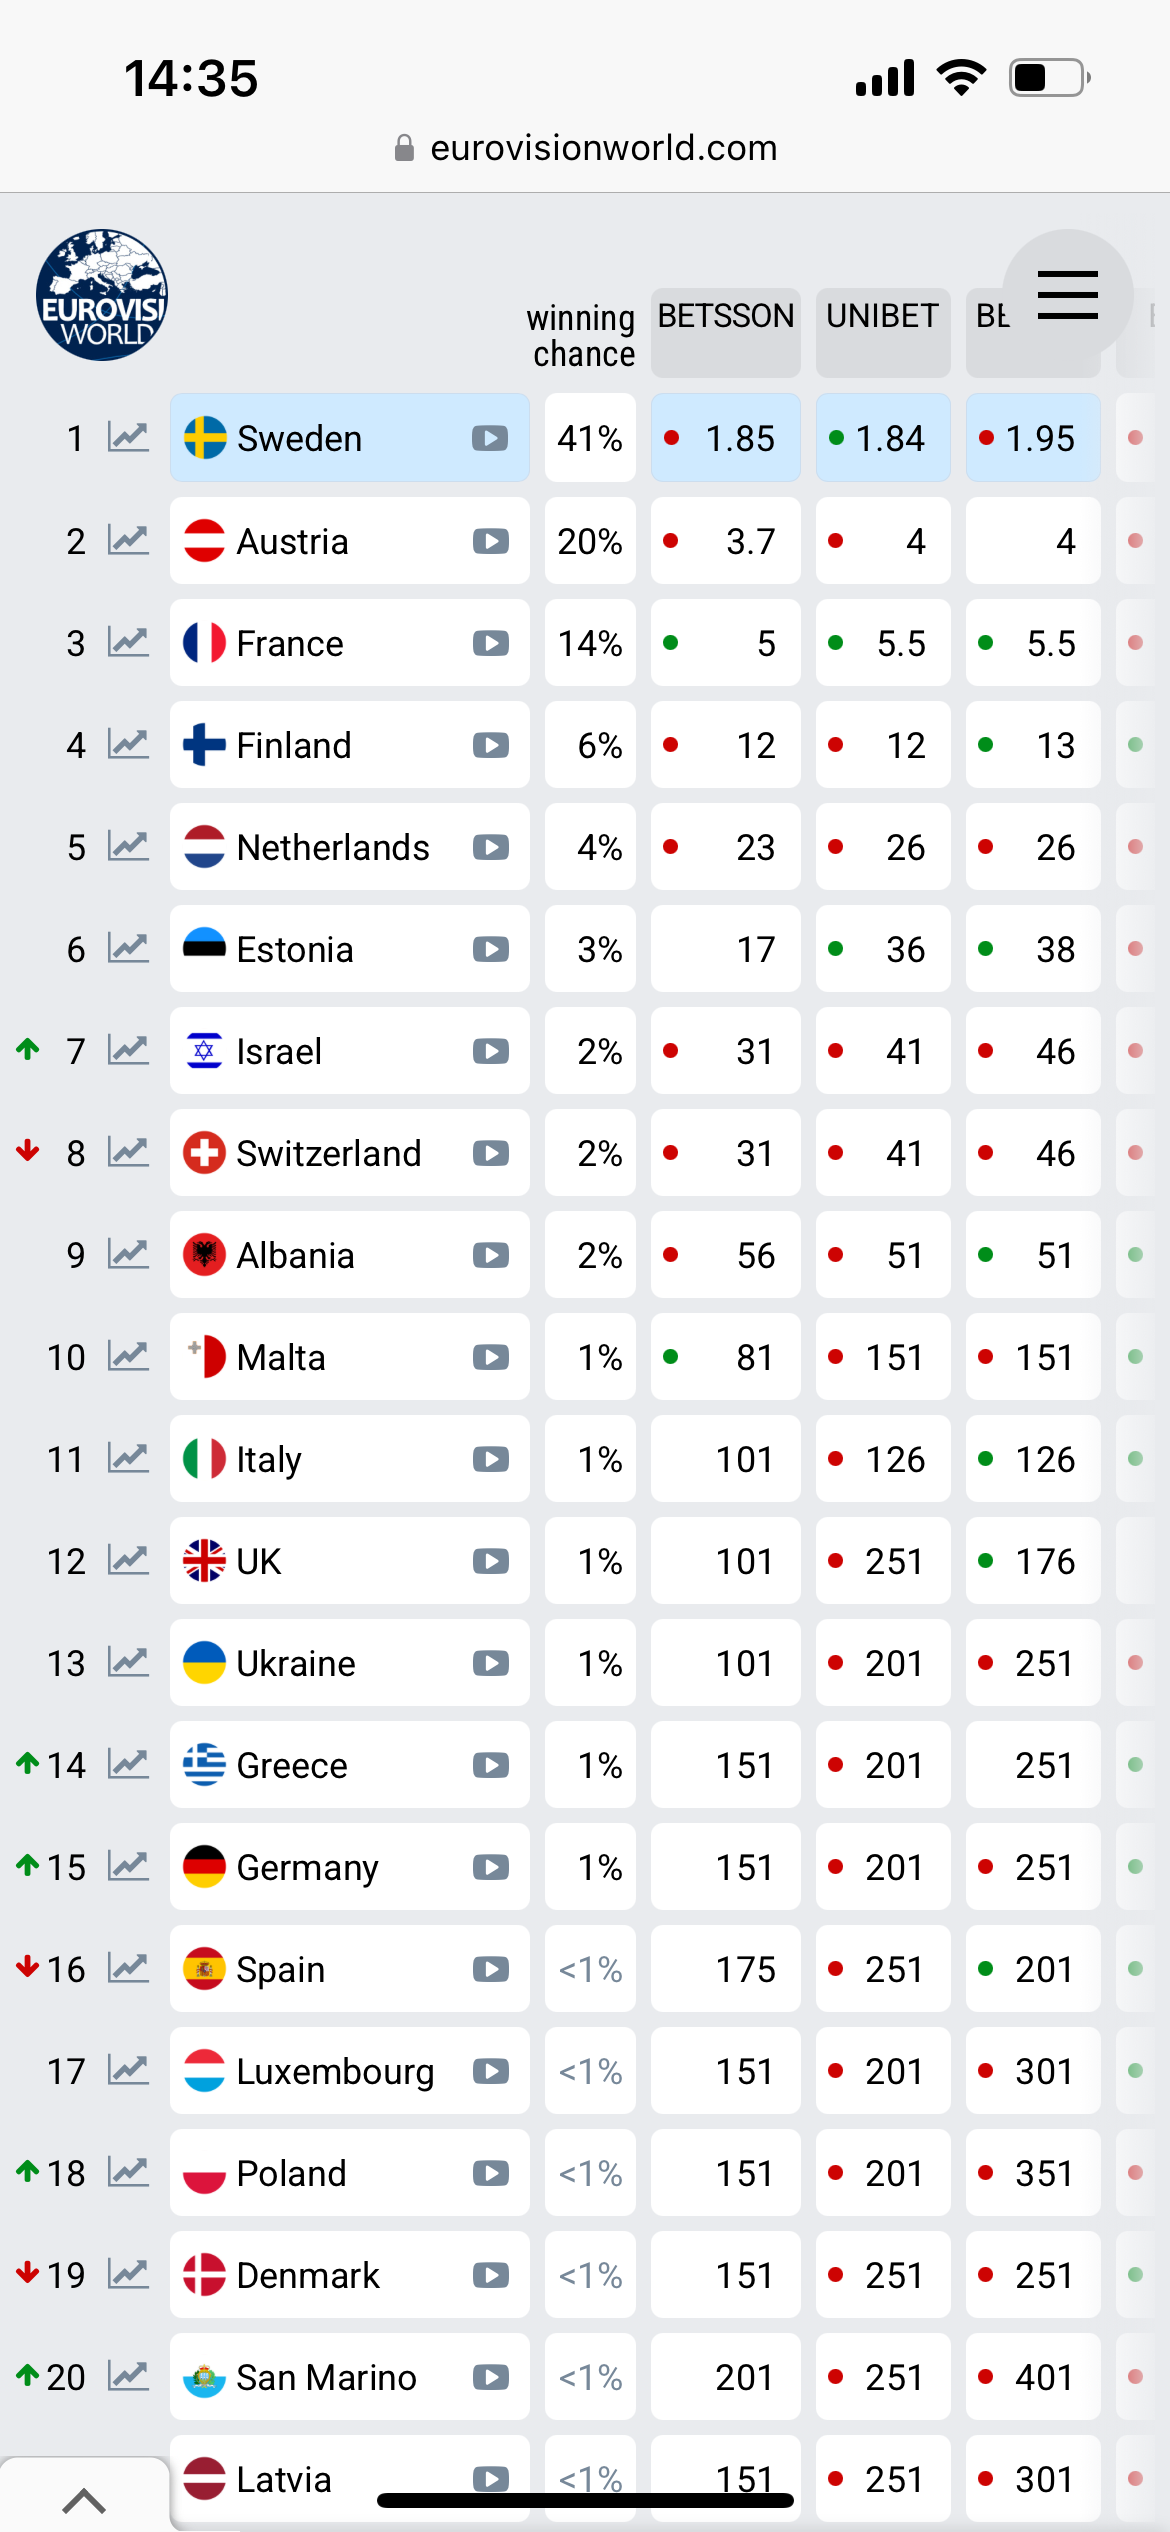Screen dimensions: 1170x2532
Task: Play Austria's song video
Action: [490, 541]
